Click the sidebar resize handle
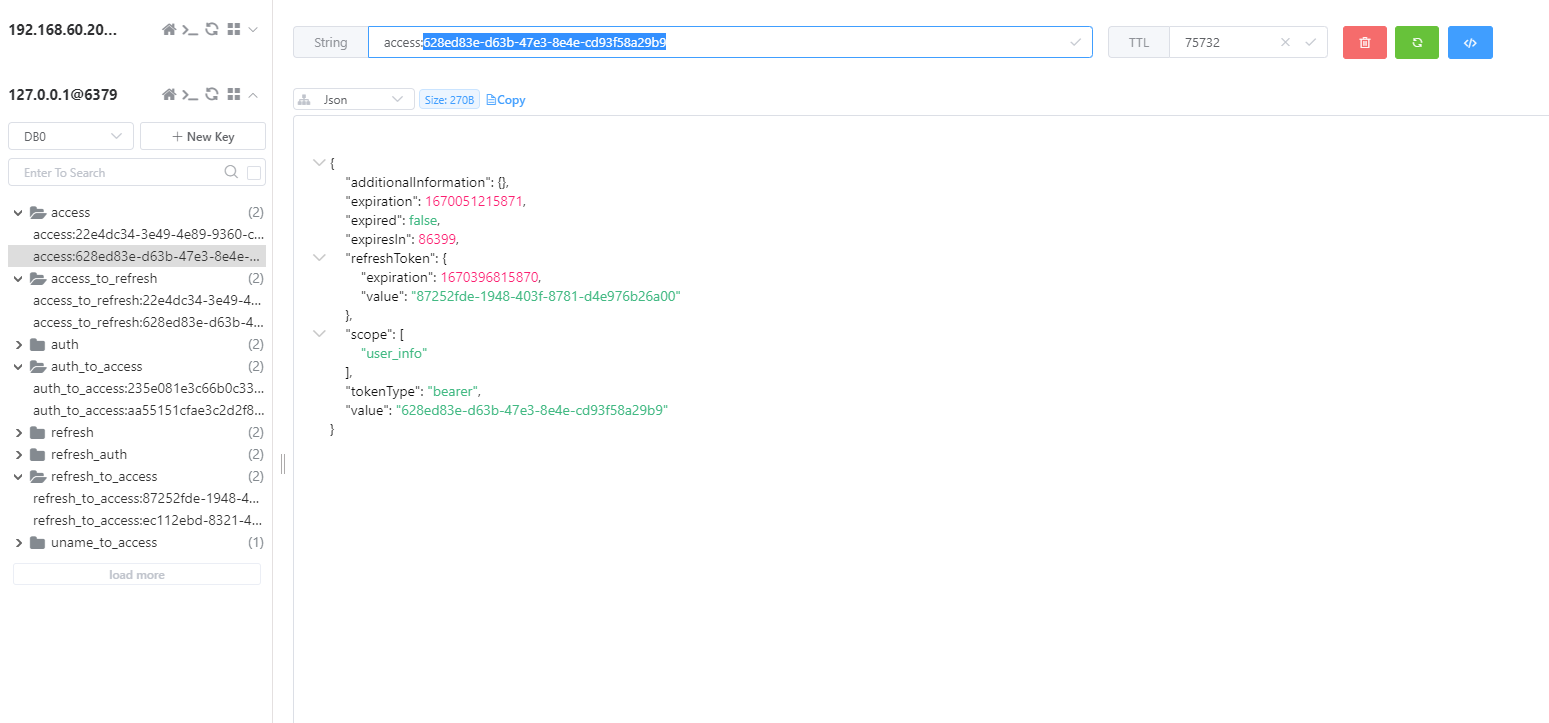Screen dimensions: 1549x723 283,463
